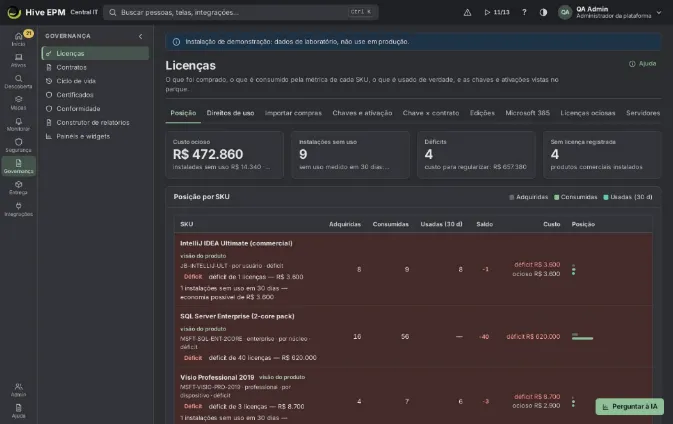Click the Ajuda link near page title
673x424 pixels.
click(643, 64)
